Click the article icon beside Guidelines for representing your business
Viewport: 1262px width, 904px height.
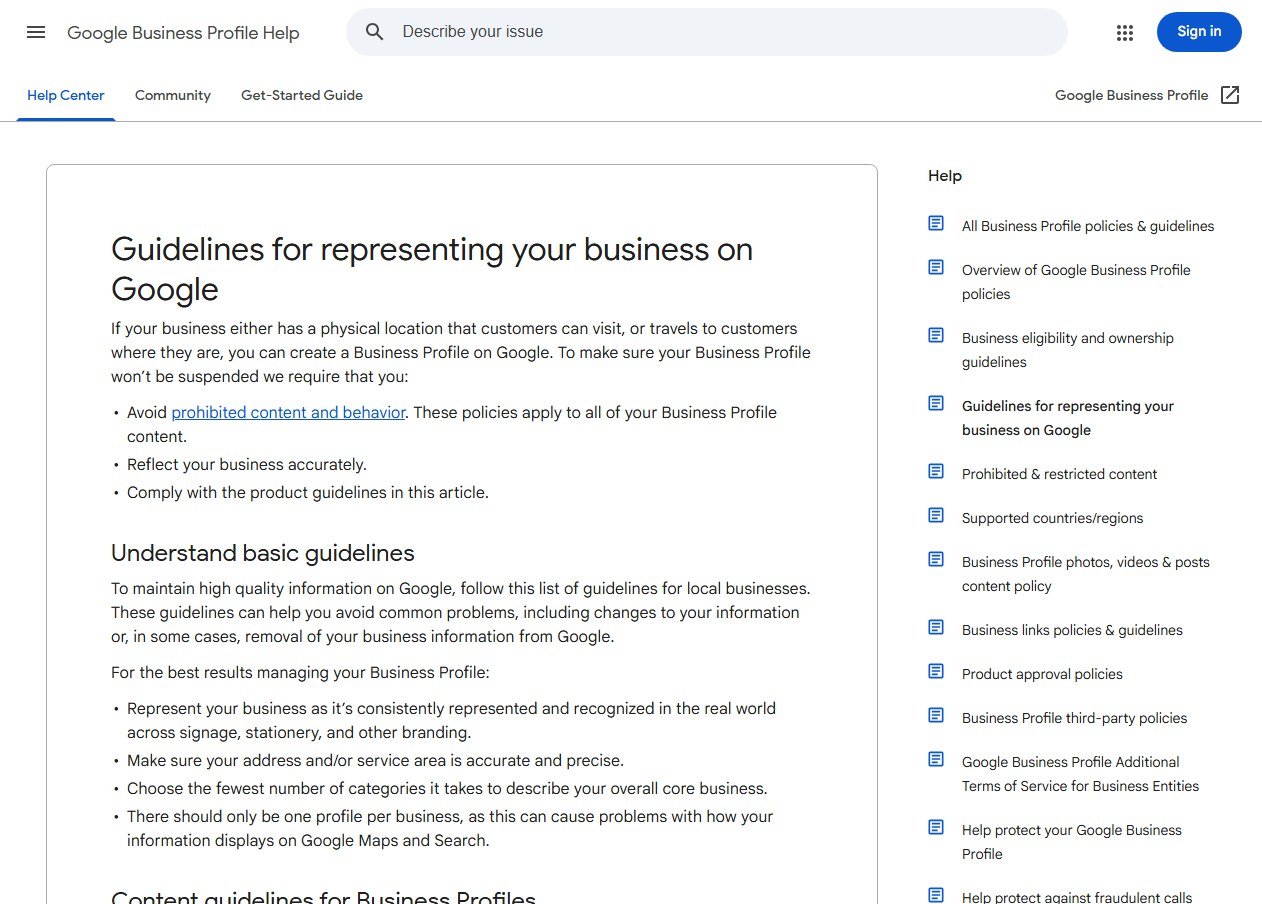coord(936,403)
